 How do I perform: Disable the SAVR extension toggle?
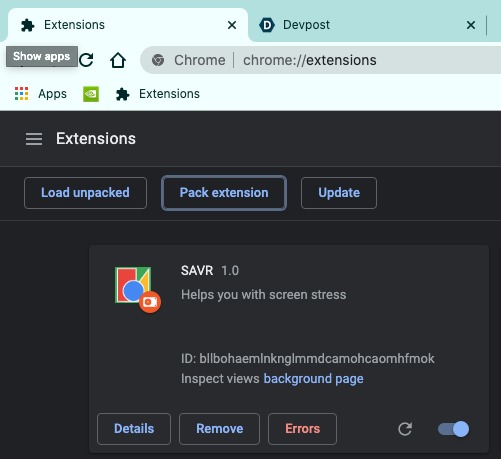(453, 429)
